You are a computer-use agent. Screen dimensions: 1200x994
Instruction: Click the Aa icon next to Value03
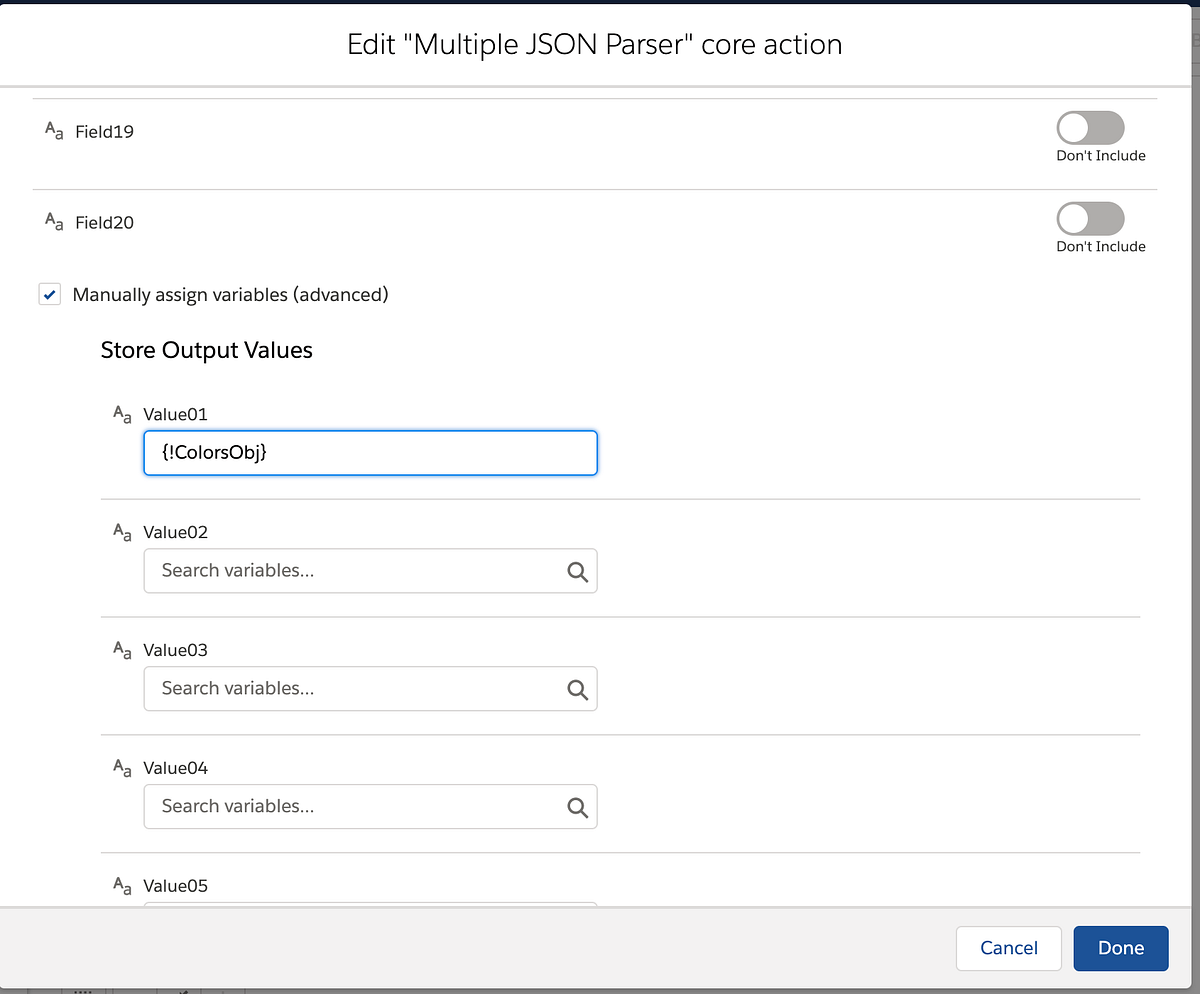(x=121, y=649)
